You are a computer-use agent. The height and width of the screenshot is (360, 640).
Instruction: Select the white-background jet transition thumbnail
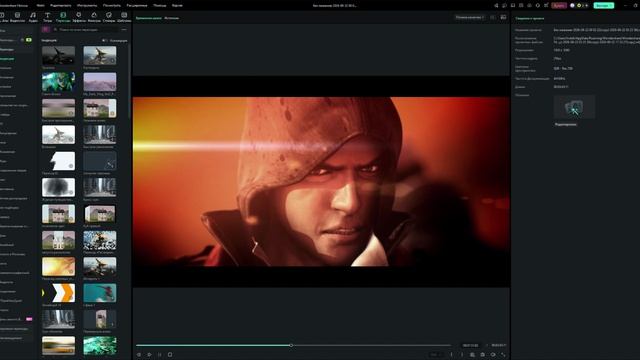[x=58, y=134]
